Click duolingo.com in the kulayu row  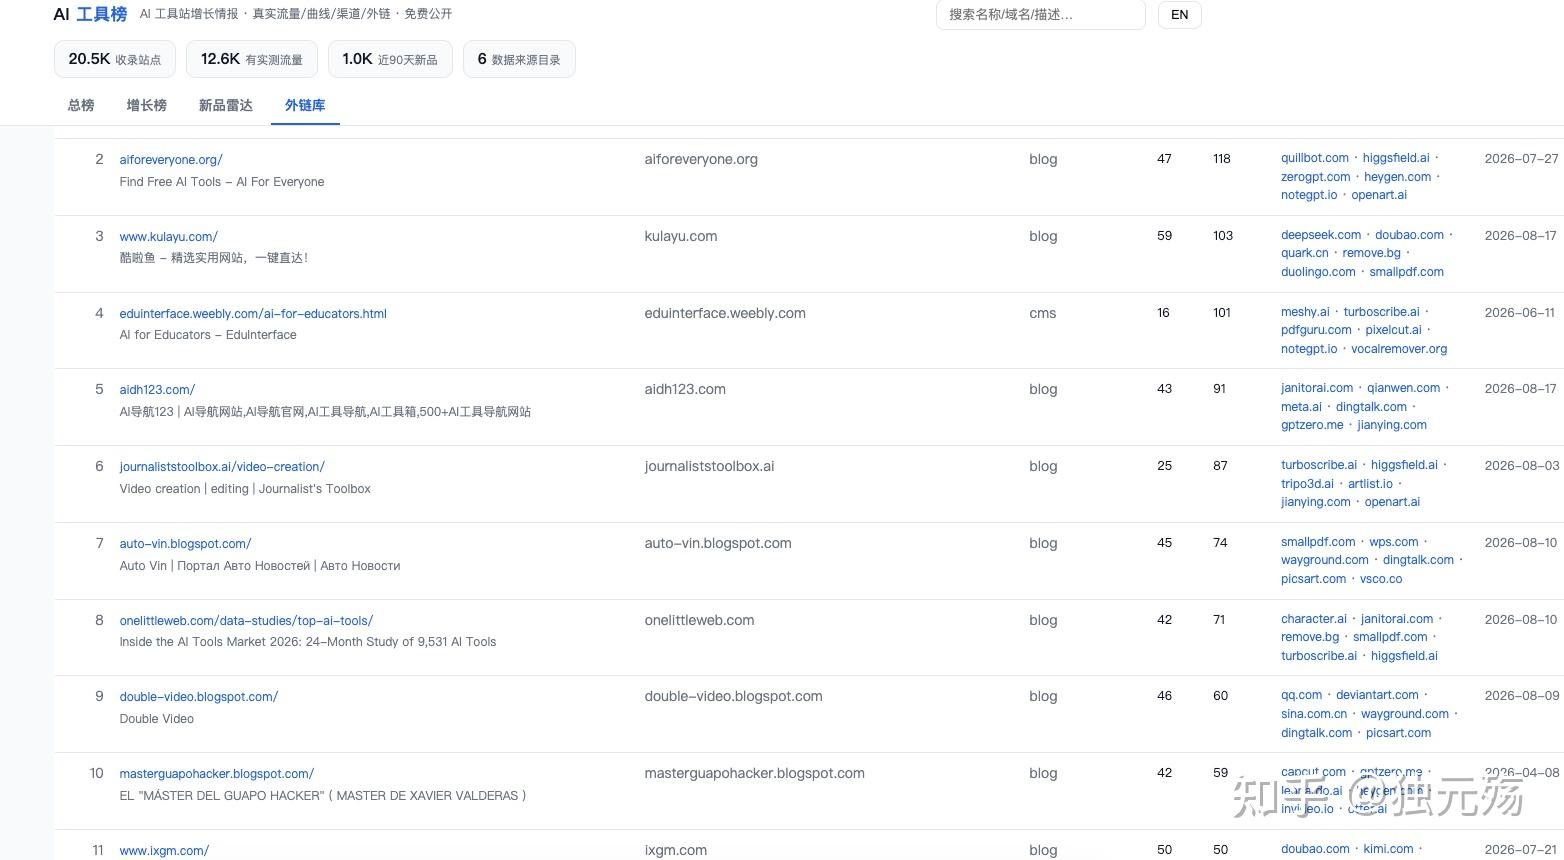tap(1318, 272)
